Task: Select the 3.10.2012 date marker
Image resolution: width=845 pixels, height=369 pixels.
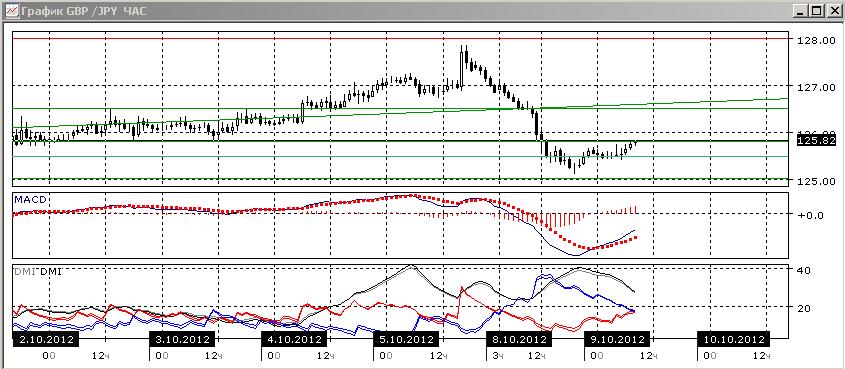Action: [x=182, y=340]
